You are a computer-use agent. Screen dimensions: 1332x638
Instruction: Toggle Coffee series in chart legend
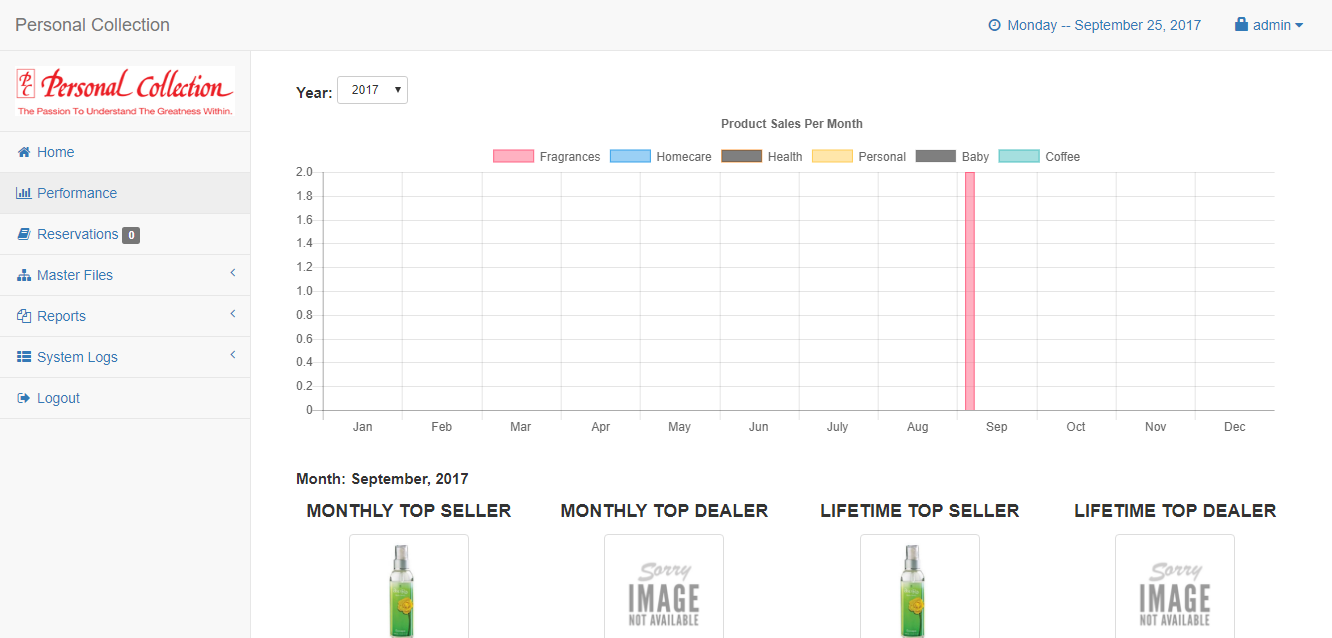[x=1040, y=156]
